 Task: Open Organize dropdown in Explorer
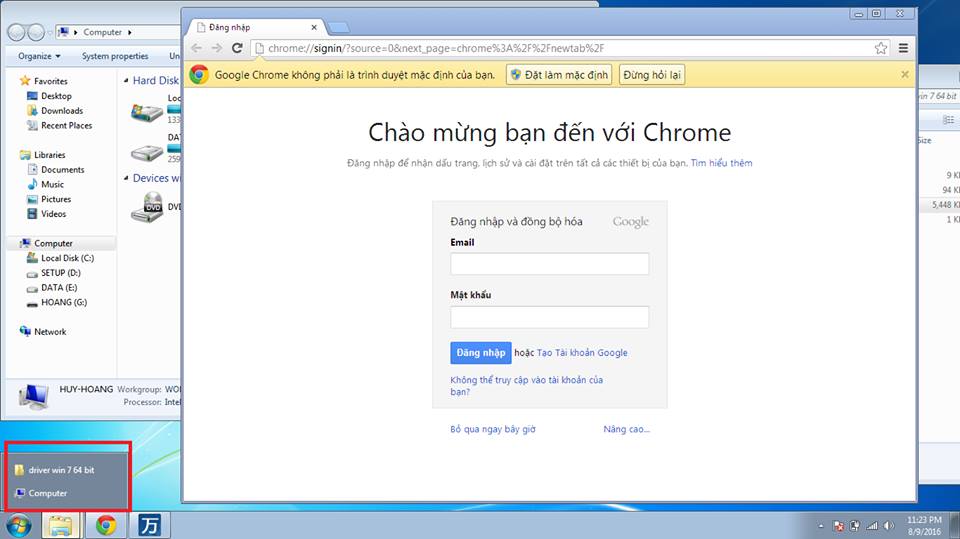coord(39,56)
